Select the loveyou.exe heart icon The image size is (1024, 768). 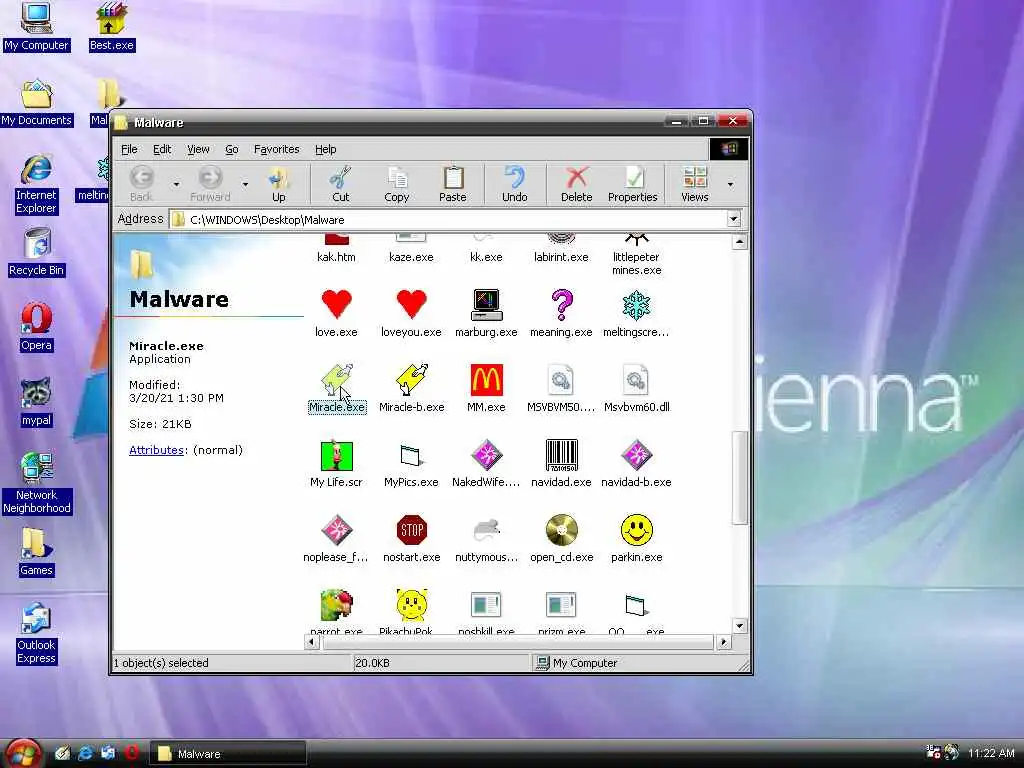411,304
